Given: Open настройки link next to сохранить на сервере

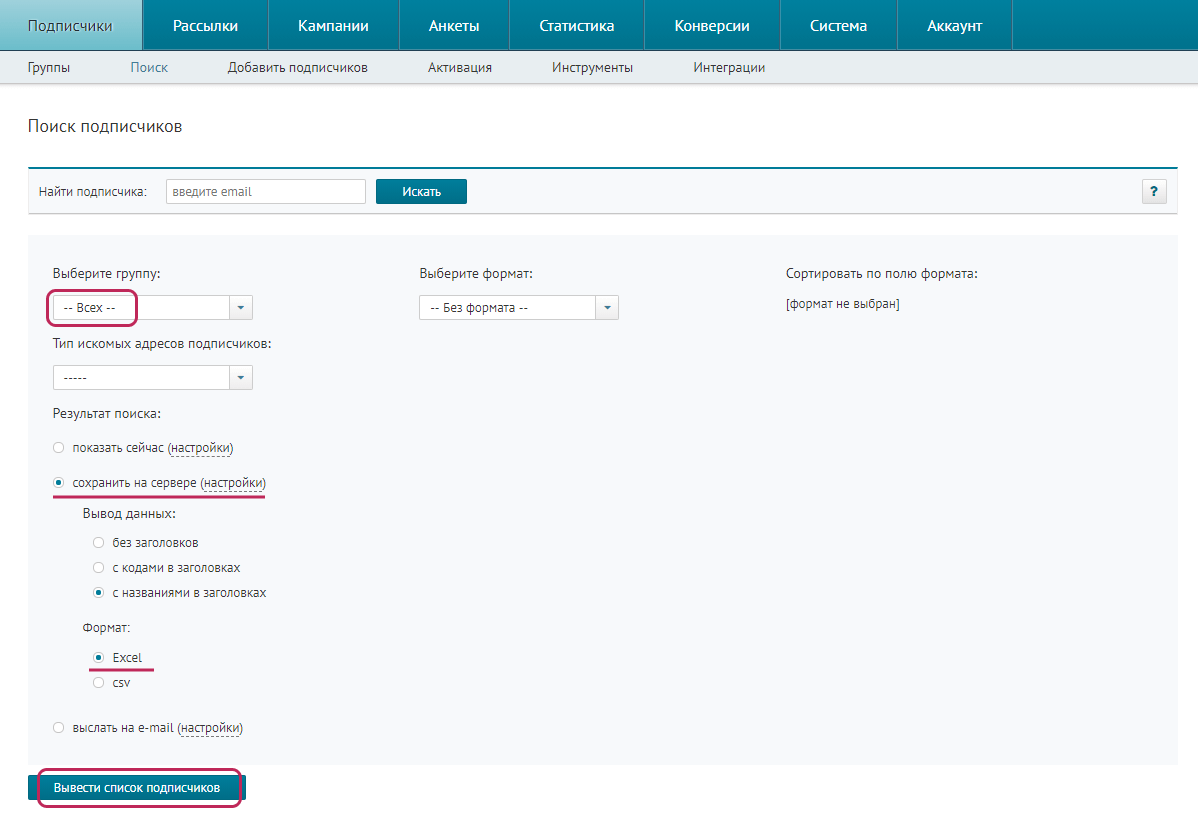Looking at the screenshot, I should point(235,483).
